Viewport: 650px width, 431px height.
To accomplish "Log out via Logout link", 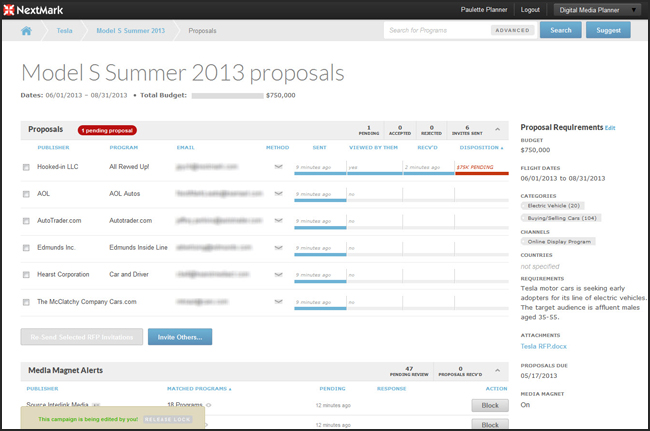I will click(x=530, y=10).
